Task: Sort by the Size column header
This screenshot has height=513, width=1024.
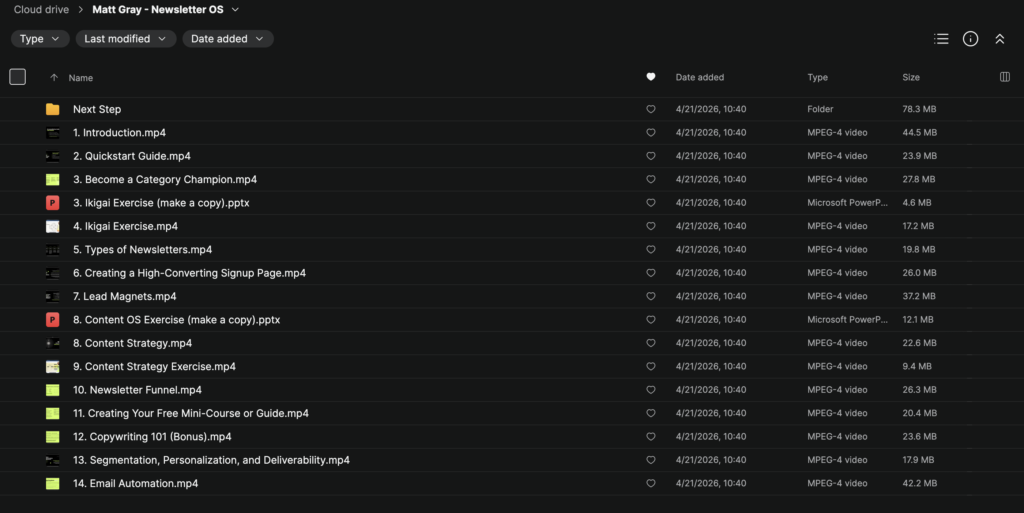Action: tap(910, 77)
